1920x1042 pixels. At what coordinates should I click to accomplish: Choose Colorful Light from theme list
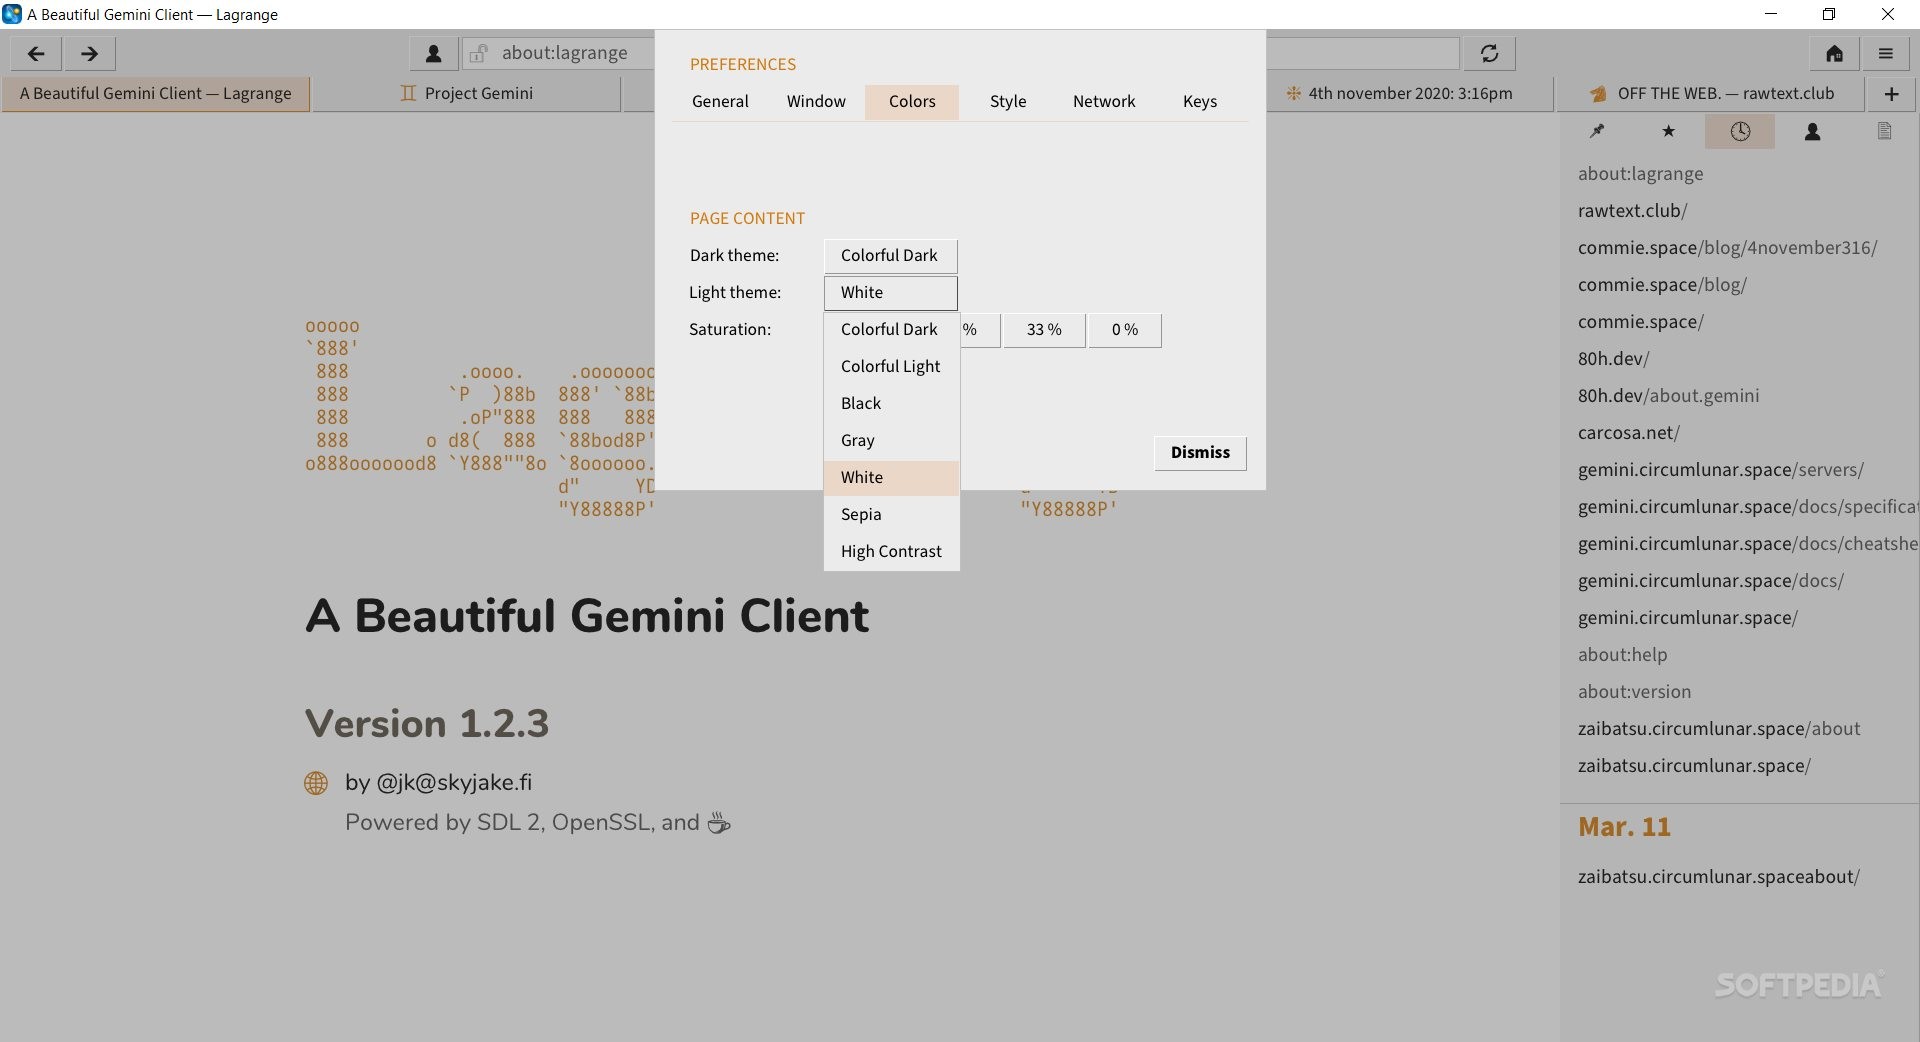pos(891,367)
